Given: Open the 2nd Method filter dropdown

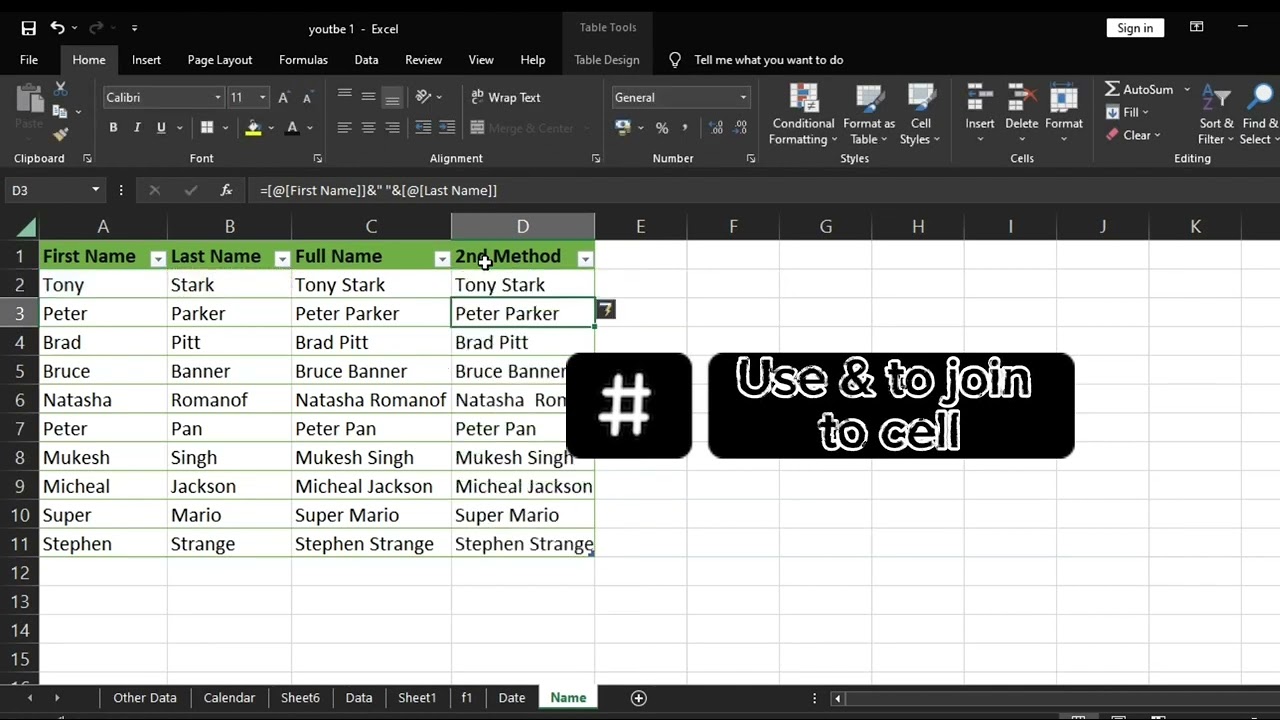Looking at the screenshot, I should point(585,259).
